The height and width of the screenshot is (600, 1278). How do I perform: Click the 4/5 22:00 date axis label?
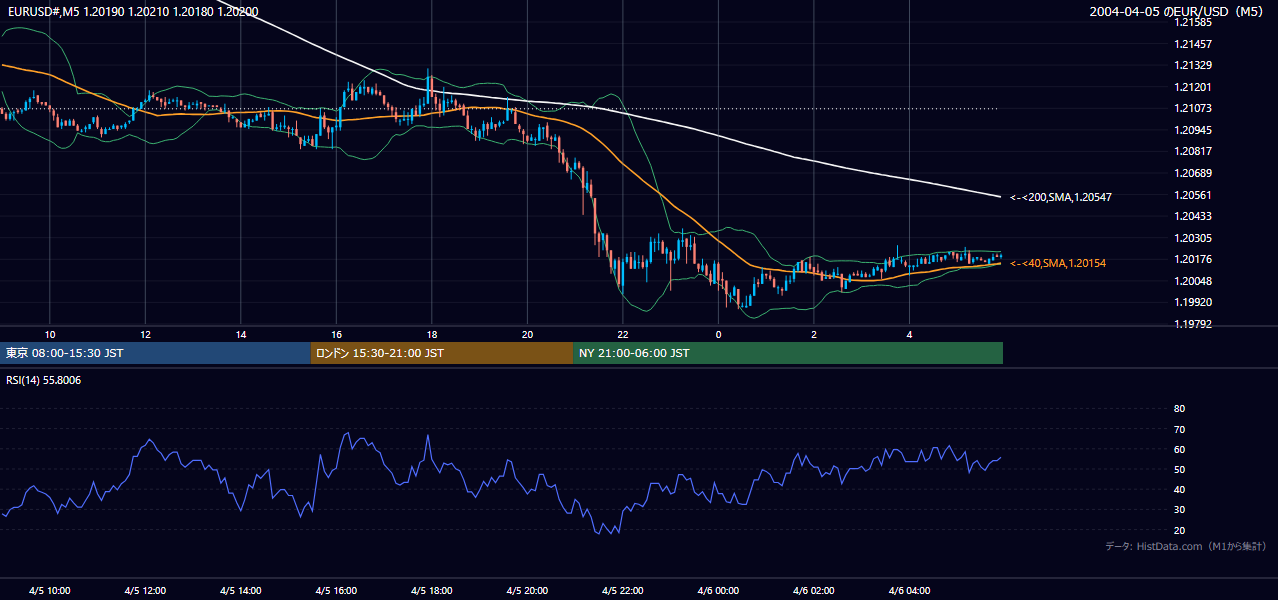[623, 591]
